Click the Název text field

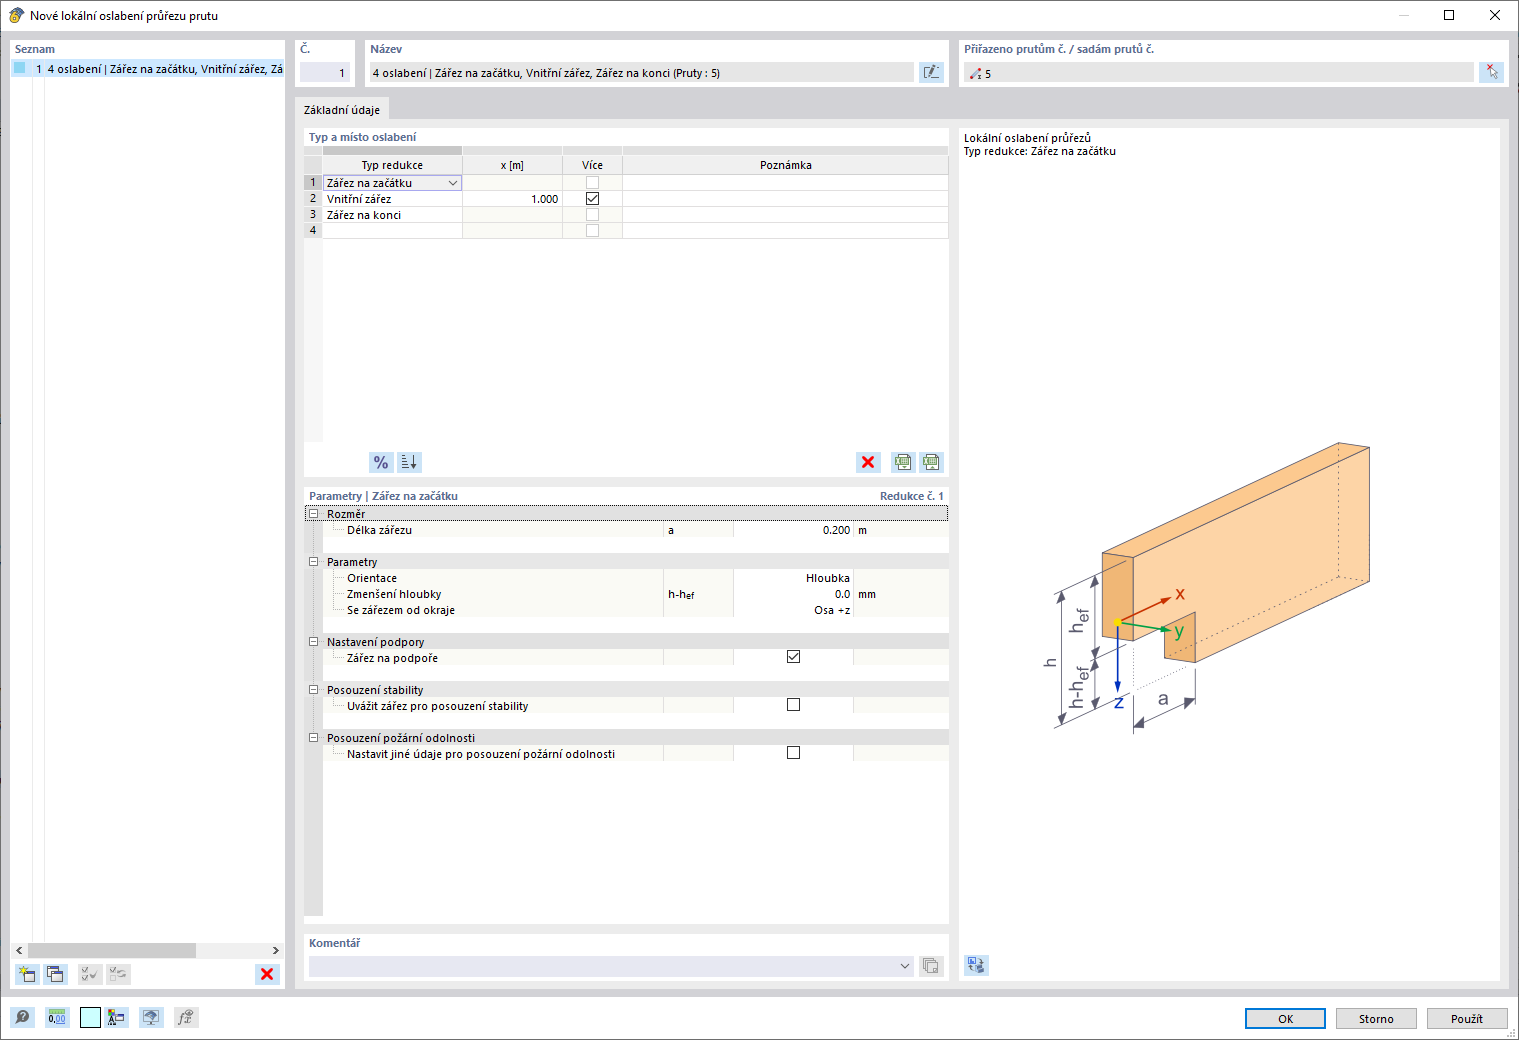[x=641, y=72]
